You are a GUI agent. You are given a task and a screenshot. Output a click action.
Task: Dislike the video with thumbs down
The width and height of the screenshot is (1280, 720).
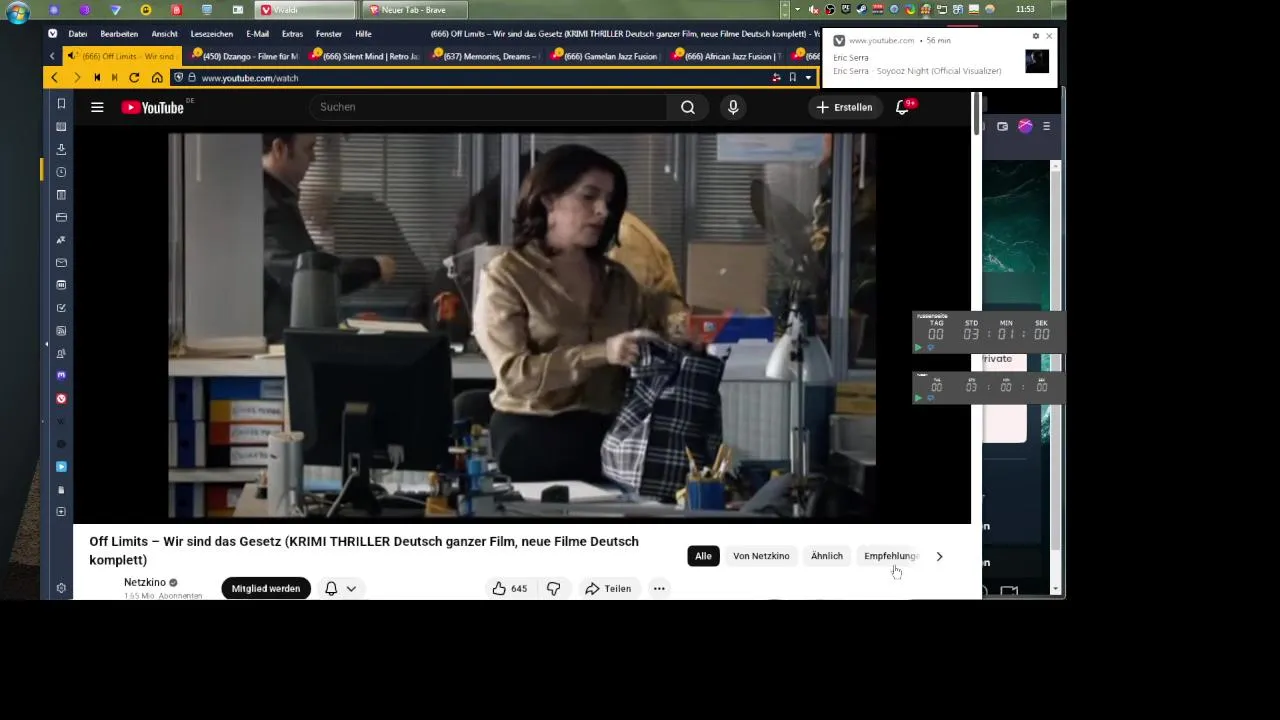pyautogui.click(x=553, y=588)
